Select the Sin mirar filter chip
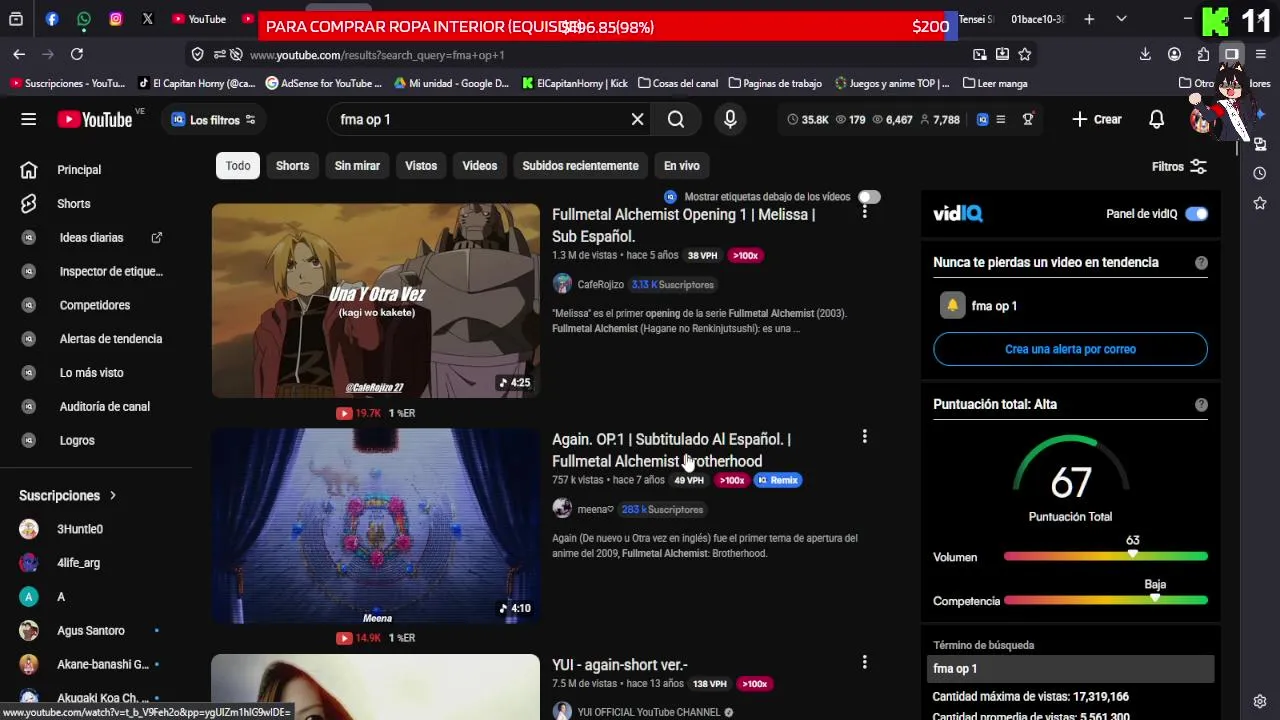Image resolution: width=1280 pixels, height=720 pixels. click(x=357, y=166)
